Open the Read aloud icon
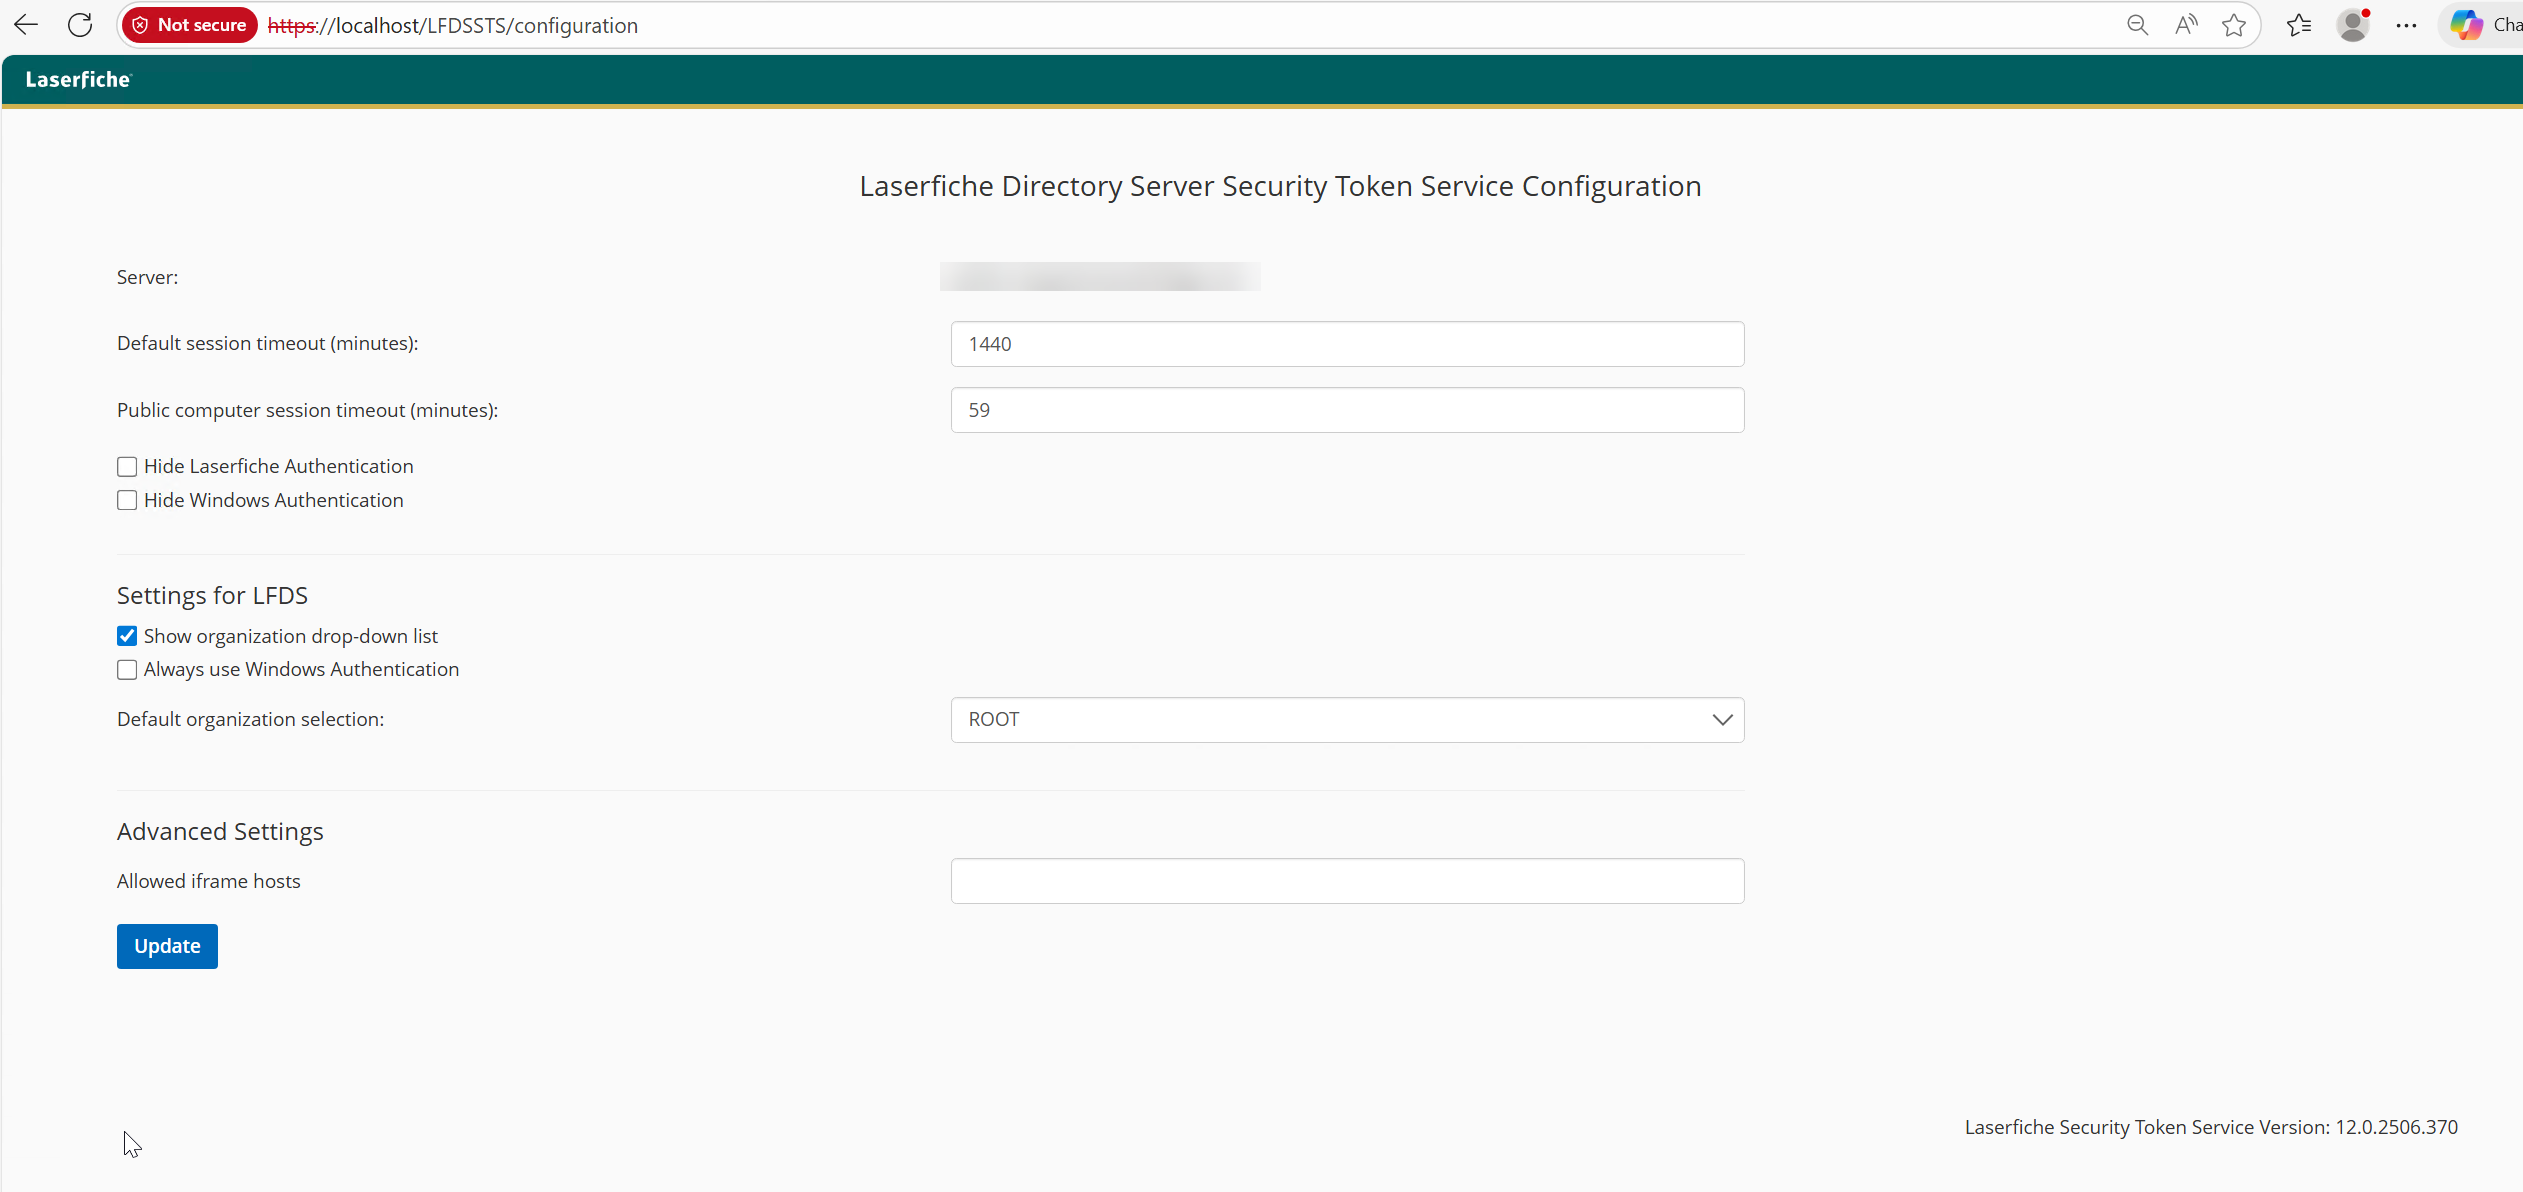The height and width of the screenshot is (1192, 2523). click(x=2186, y=25)
